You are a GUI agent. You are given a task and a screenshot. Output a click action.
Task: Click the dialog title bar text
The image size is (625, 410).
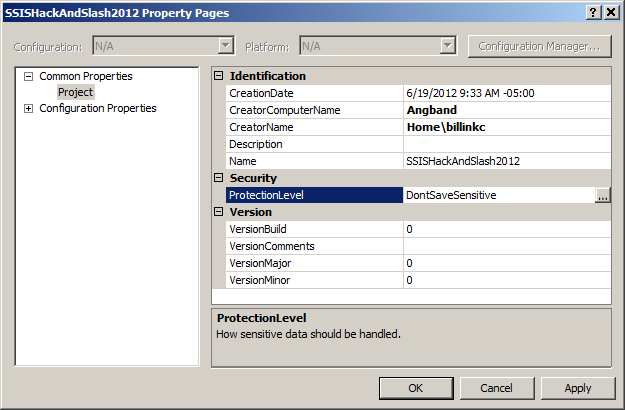(x=117, y=13)
